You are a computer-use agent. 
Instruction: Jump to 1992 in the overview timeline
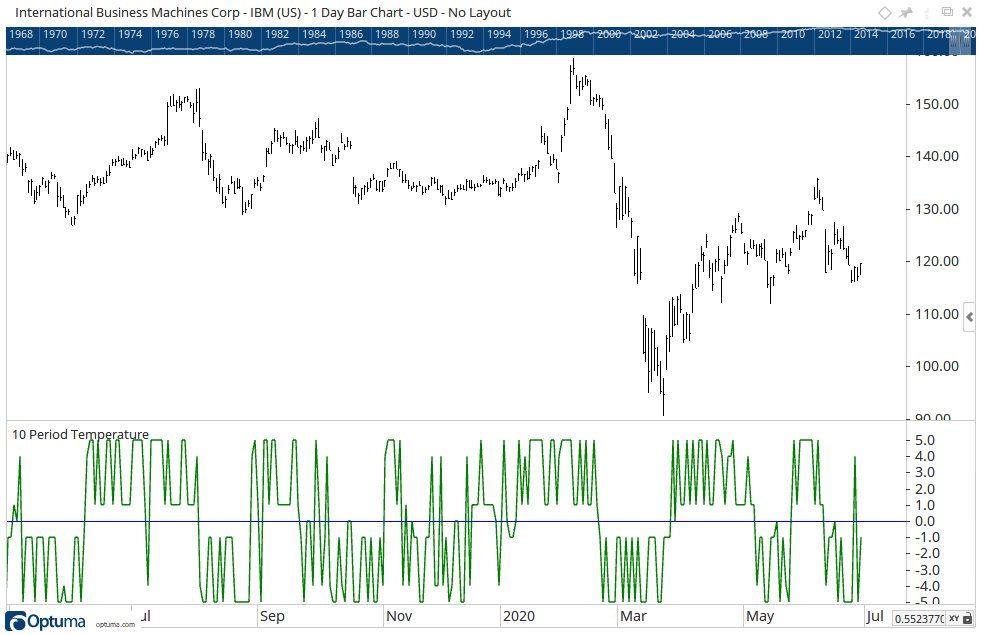point(462,34)
